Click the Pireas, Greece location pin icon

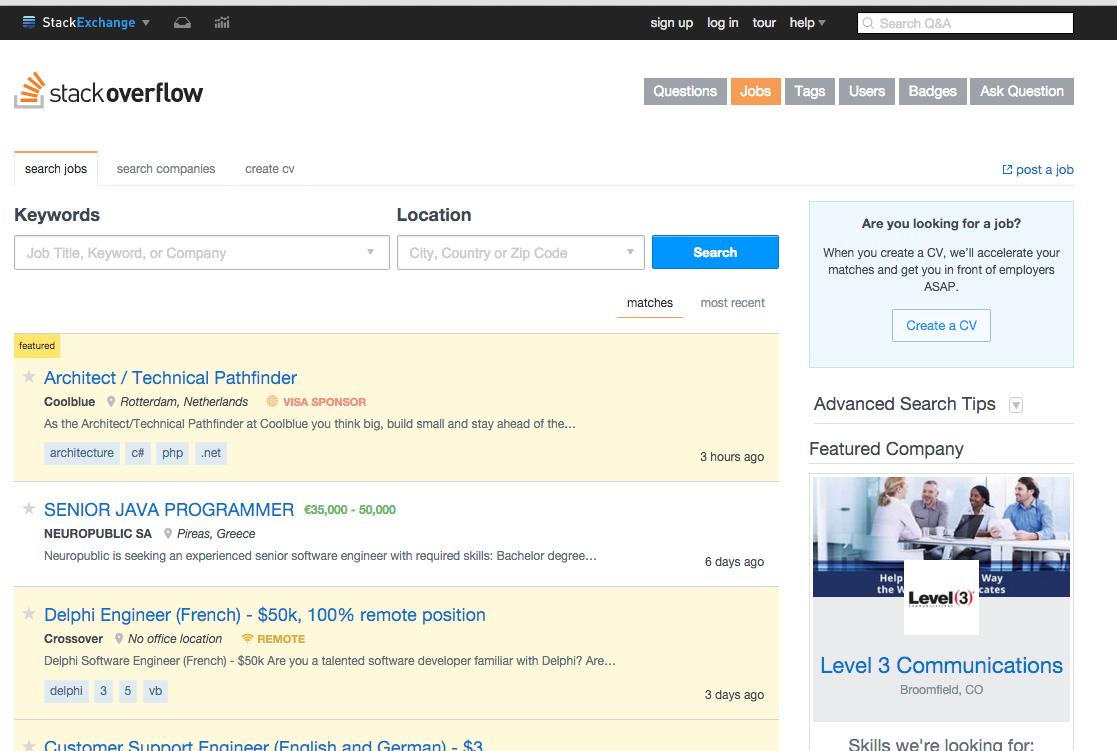[168, 534]
